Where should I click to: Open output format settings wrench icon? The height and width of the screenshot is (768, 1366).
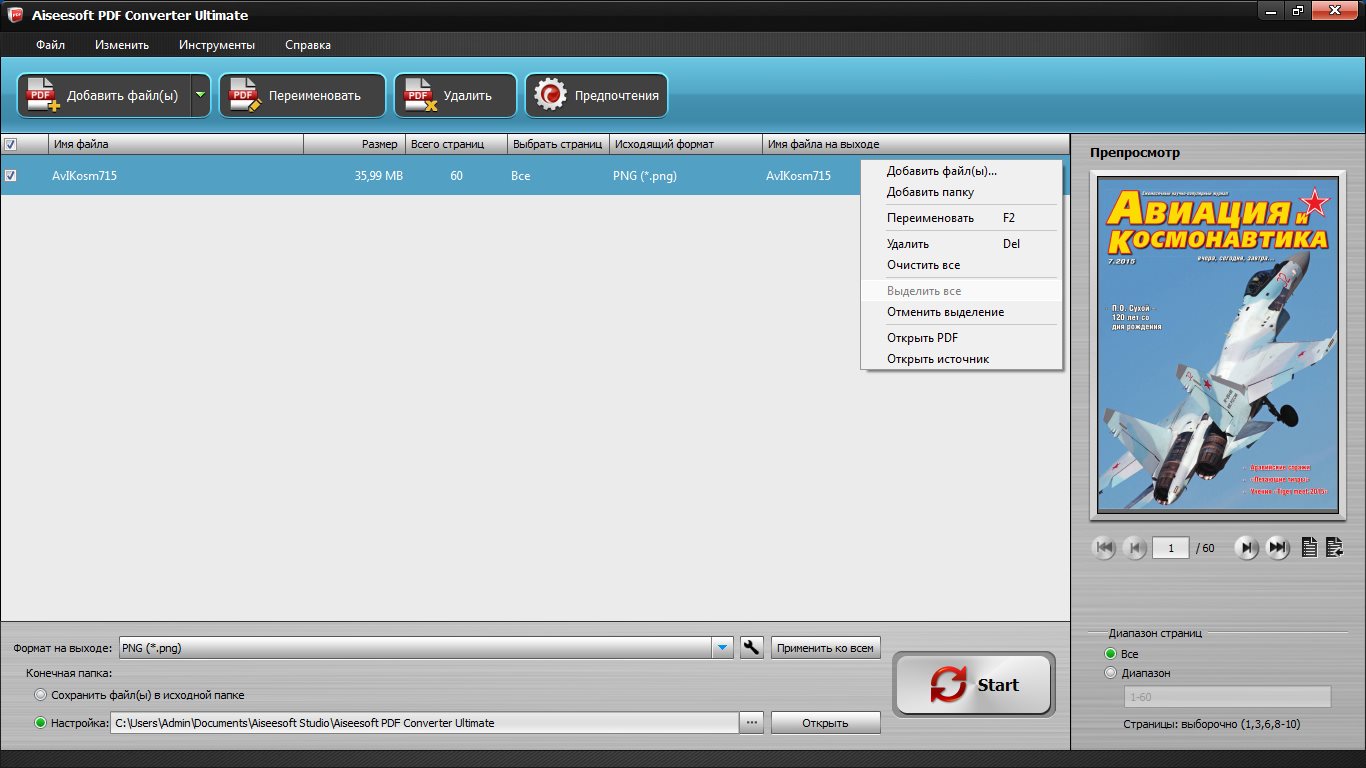(751, 648)
